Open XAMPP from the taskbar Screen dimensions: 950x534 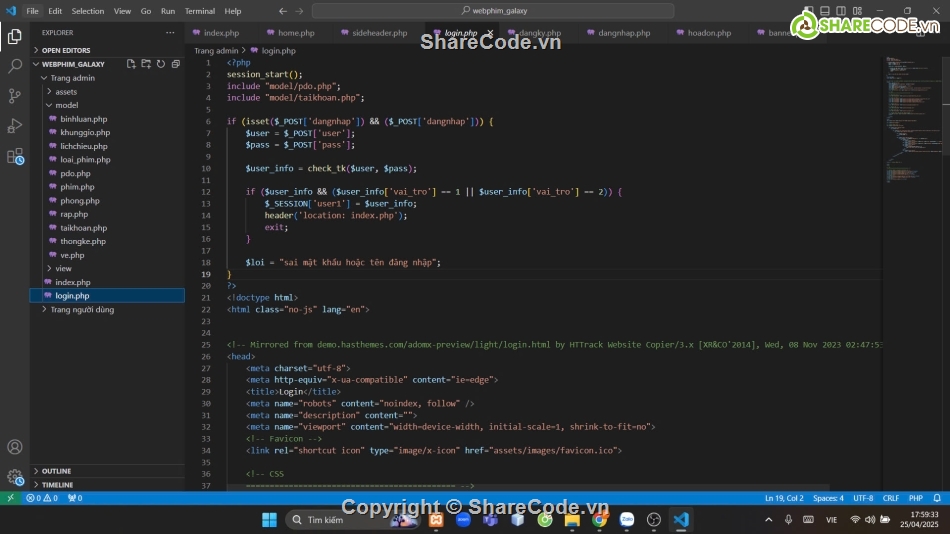(436, 520)
